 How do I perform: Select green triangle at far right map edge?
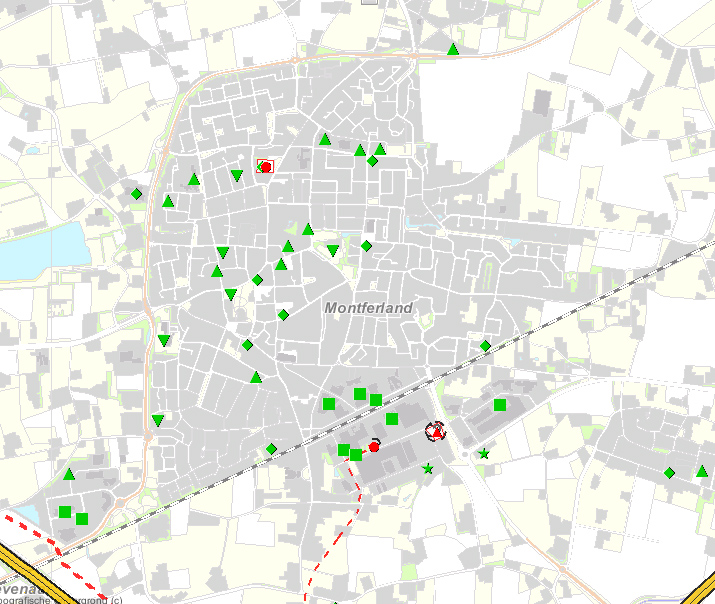[702, 471]
